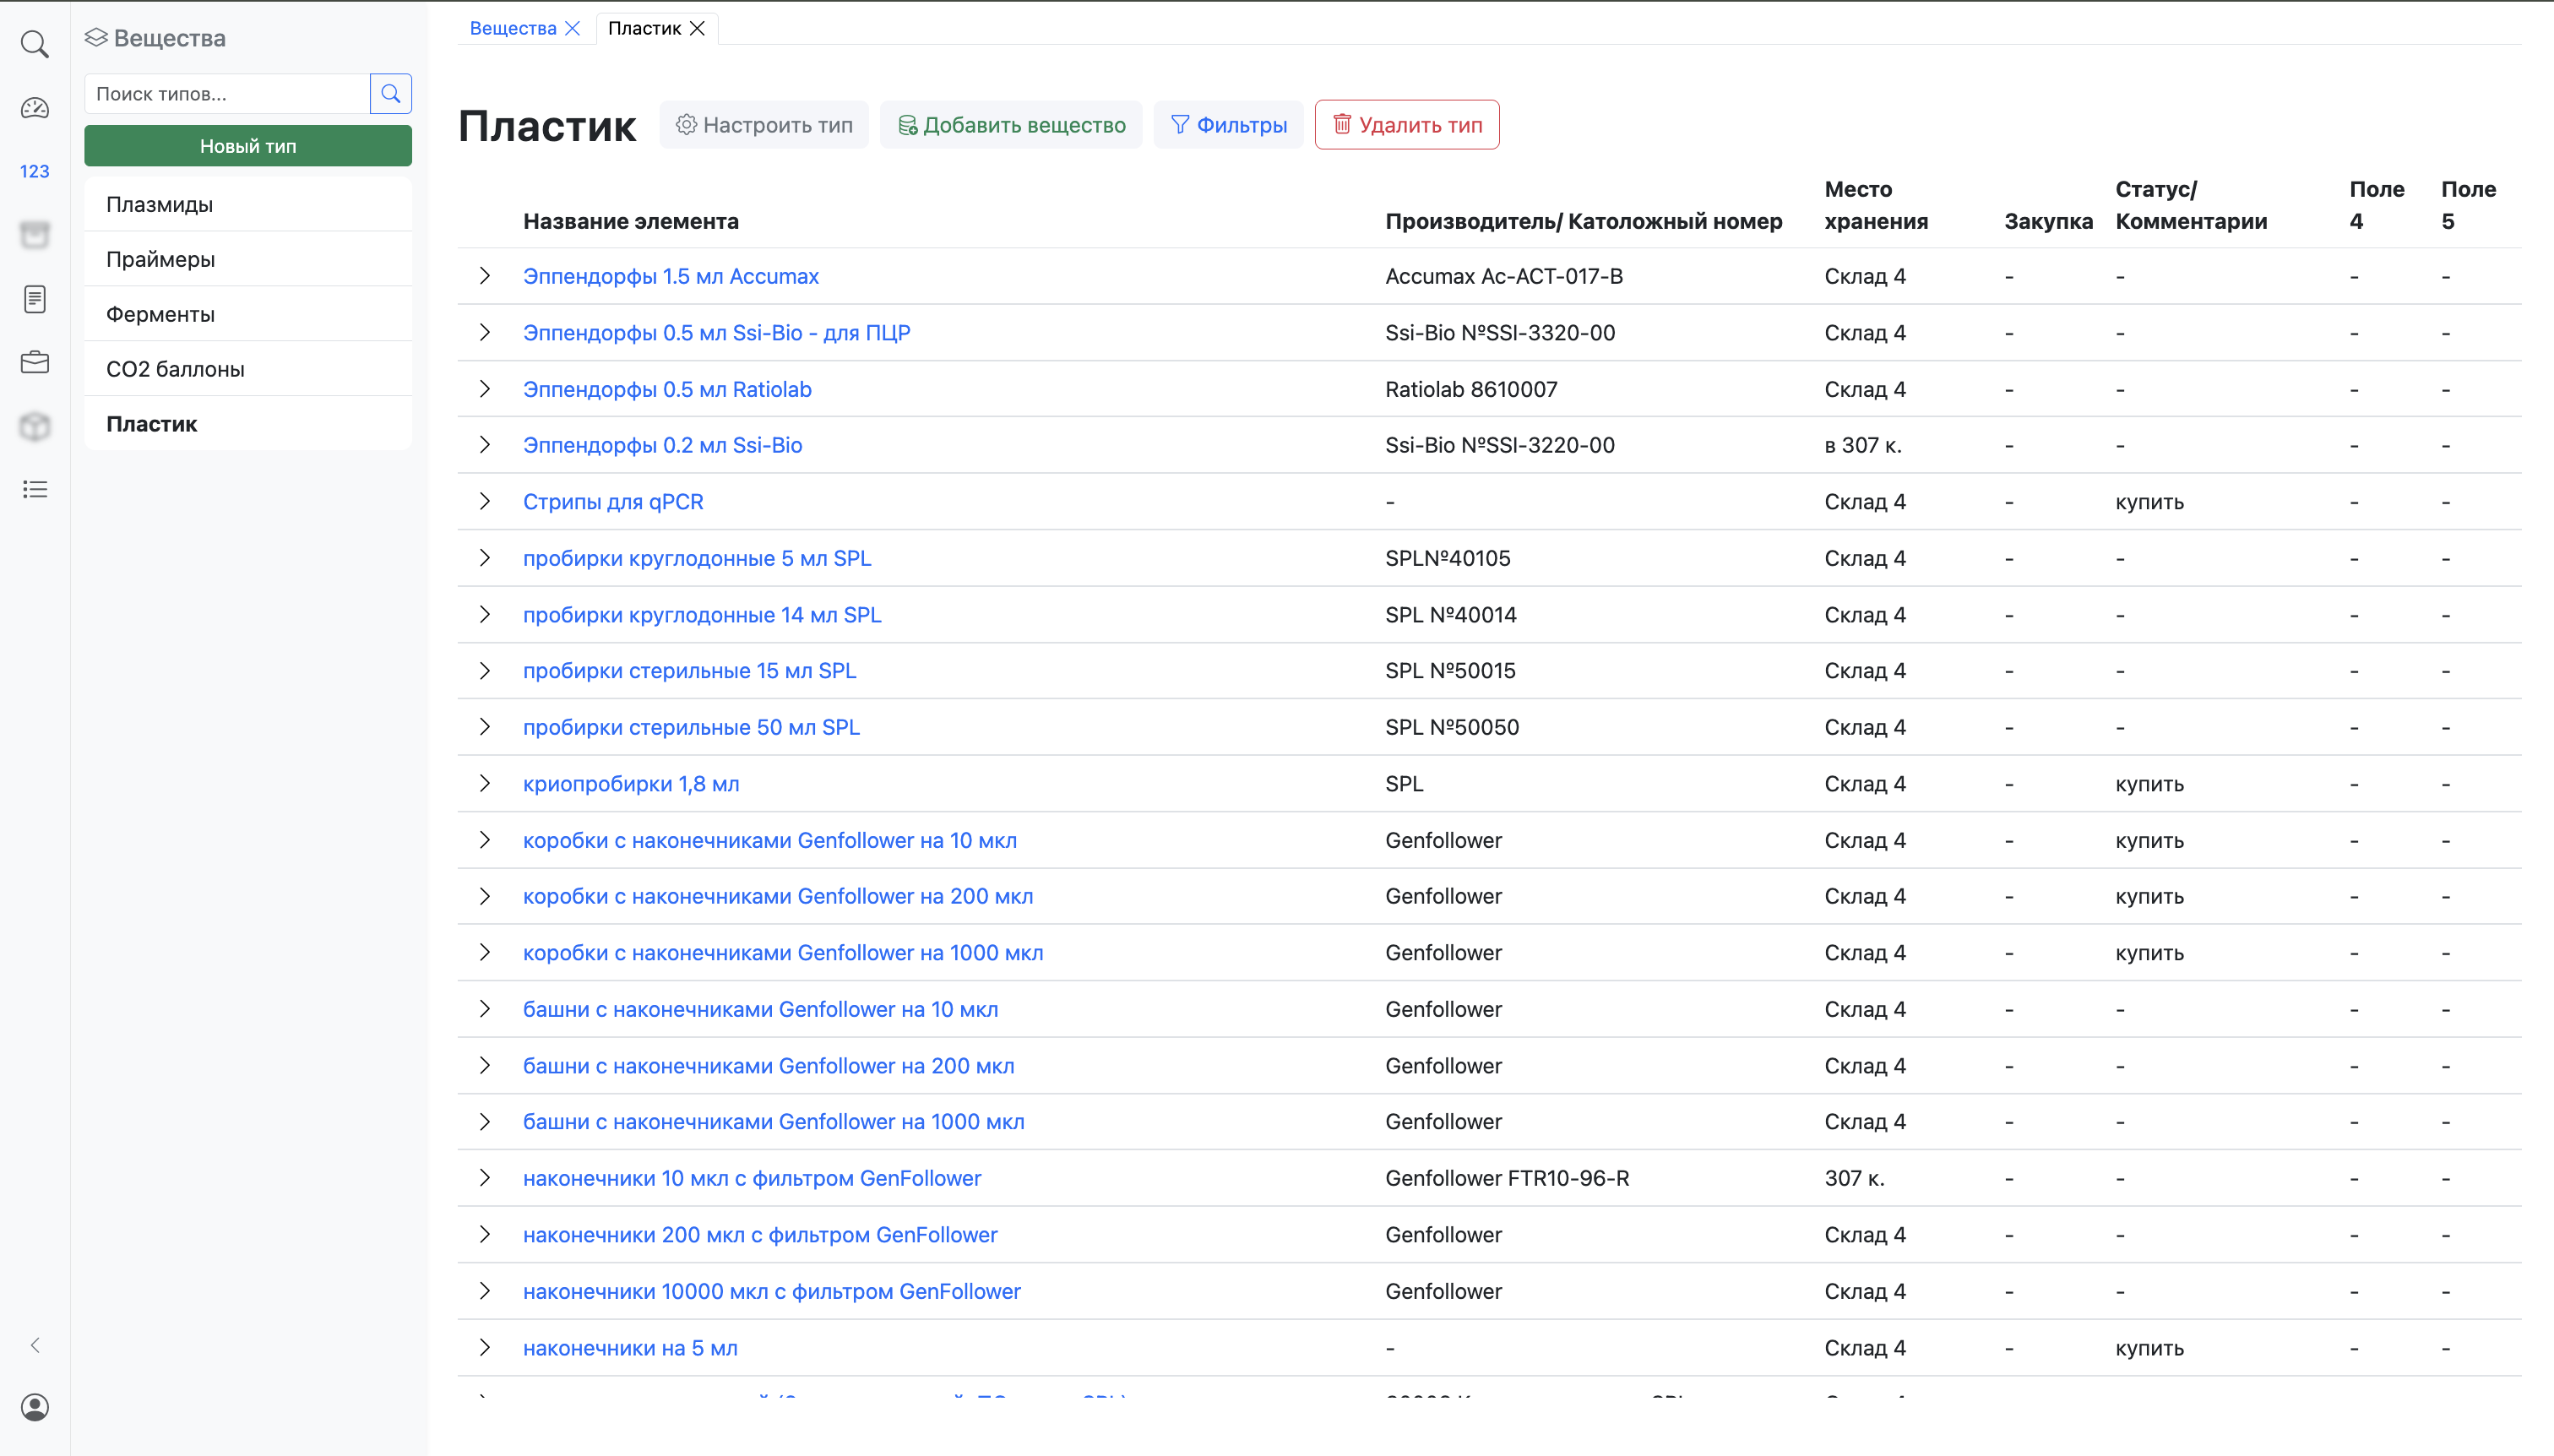The width and height of the screenshot is (2554, 1456).
Task: Open the list icon in left rail
Action: point(35,489)
